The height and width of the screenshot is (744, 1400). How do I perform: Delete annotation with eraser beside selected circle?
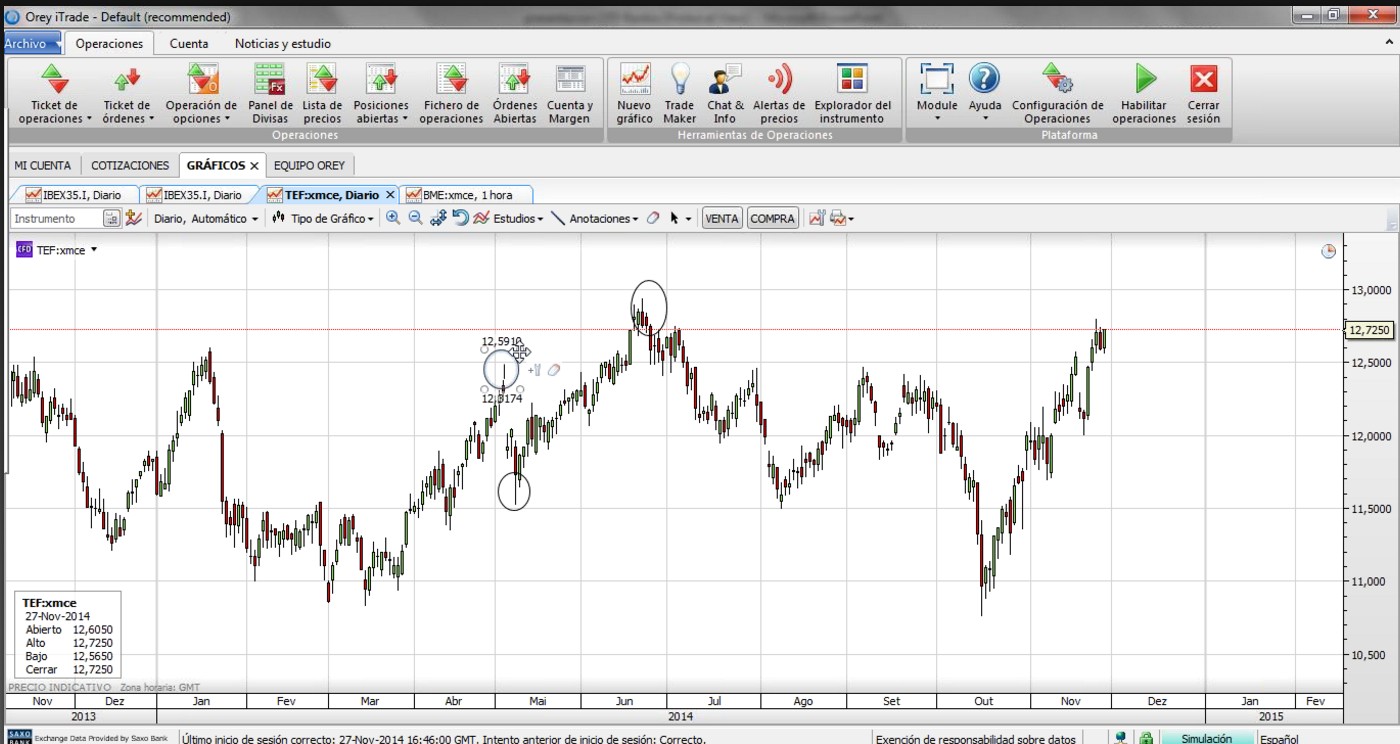(554, 370)
